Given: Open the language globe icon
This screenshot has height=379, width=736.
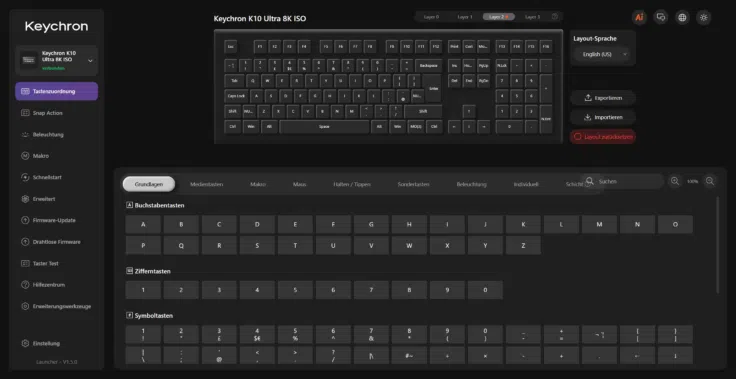Looking at the screenshot, I should (x=682, y=17).
